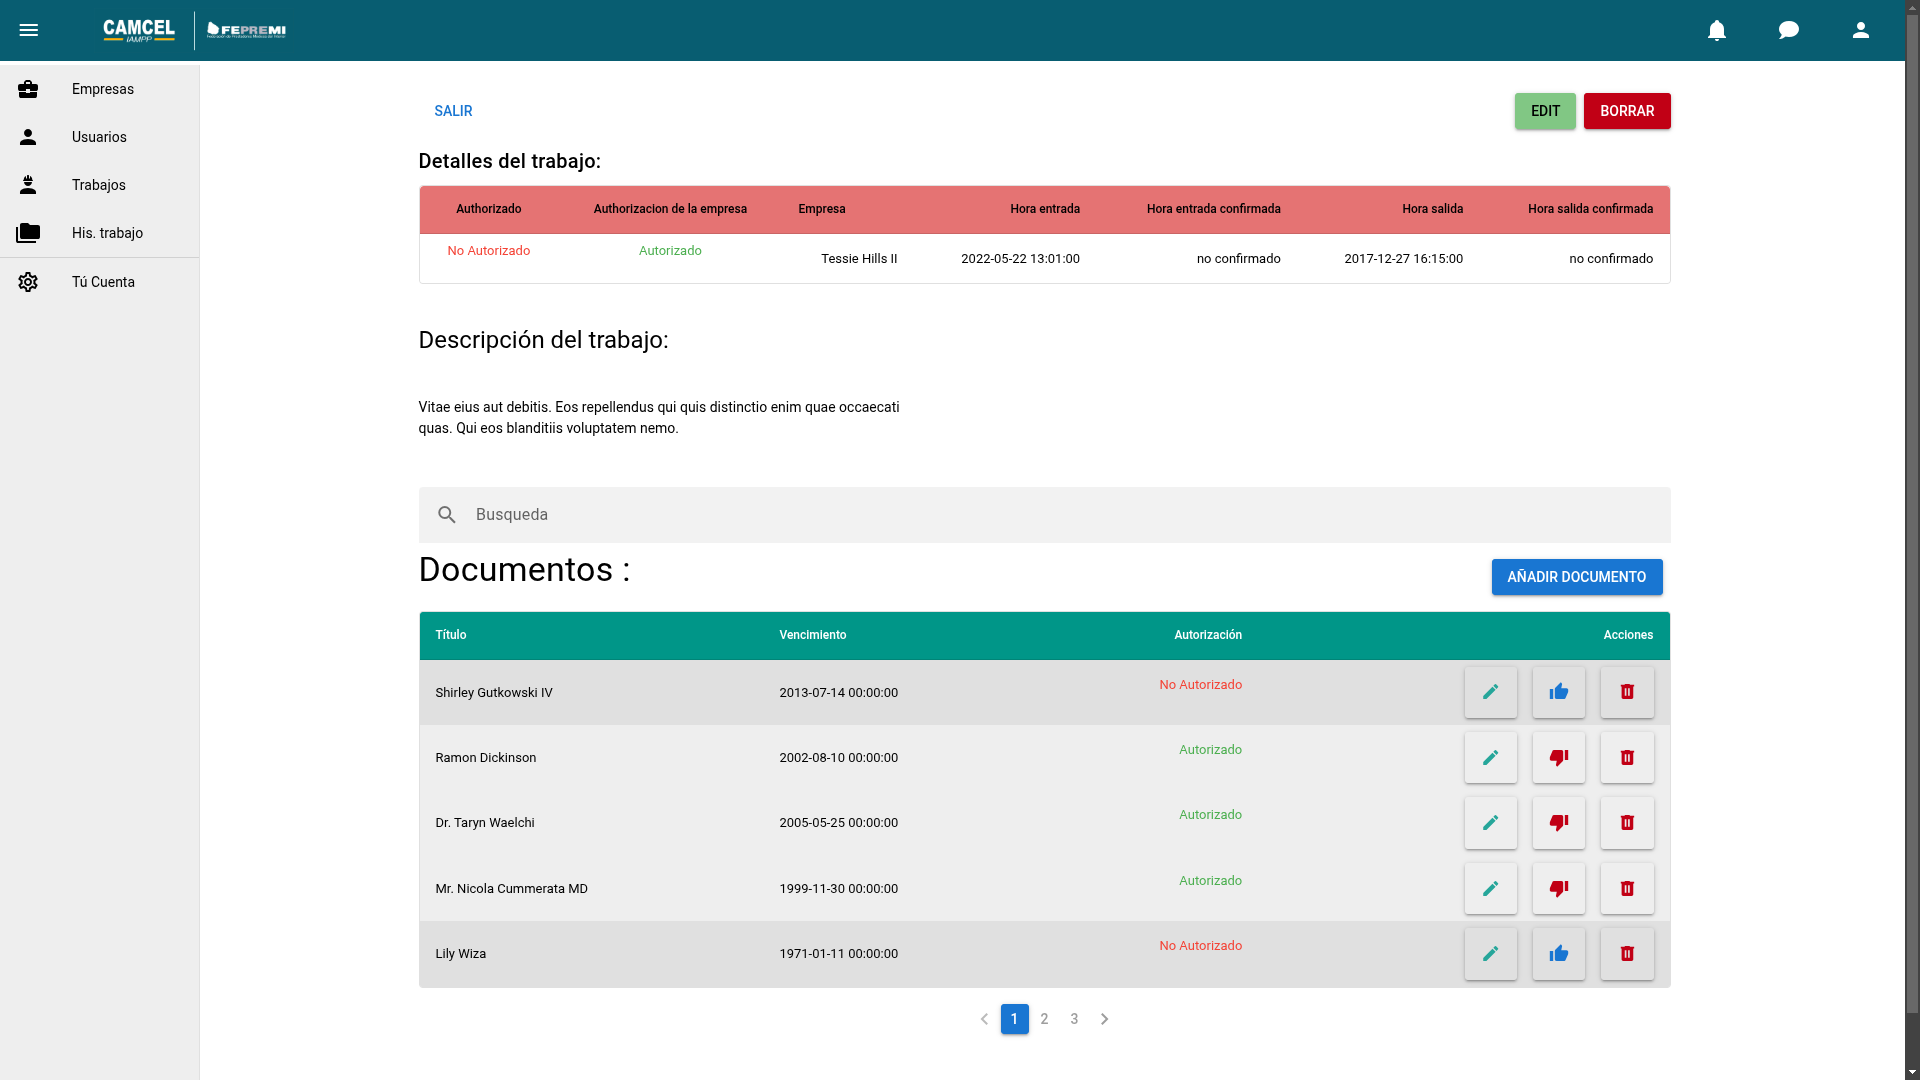1920x1080 pixels.
Task: Click the search magnifier icon
Action: click(447, 515)
